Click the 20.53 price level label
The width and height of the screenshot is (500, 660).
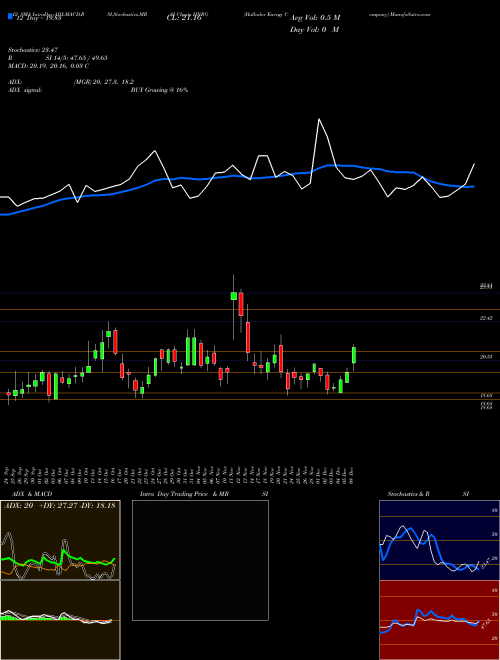pyautogui.click(x=486, y=357)
